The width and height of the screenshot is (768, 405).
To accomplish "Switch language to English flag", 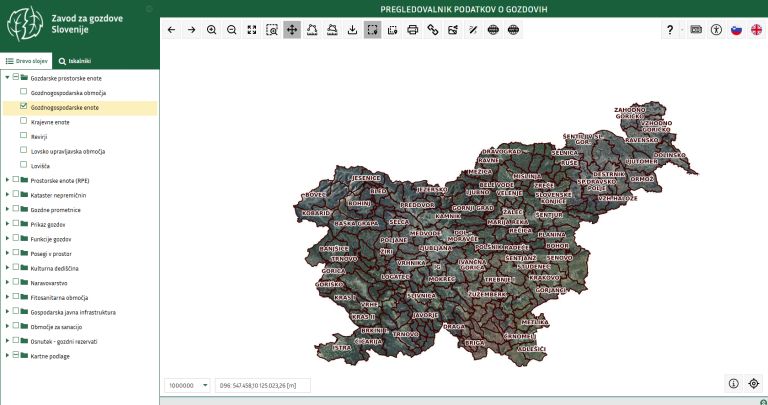I will [x=756, y=30].
